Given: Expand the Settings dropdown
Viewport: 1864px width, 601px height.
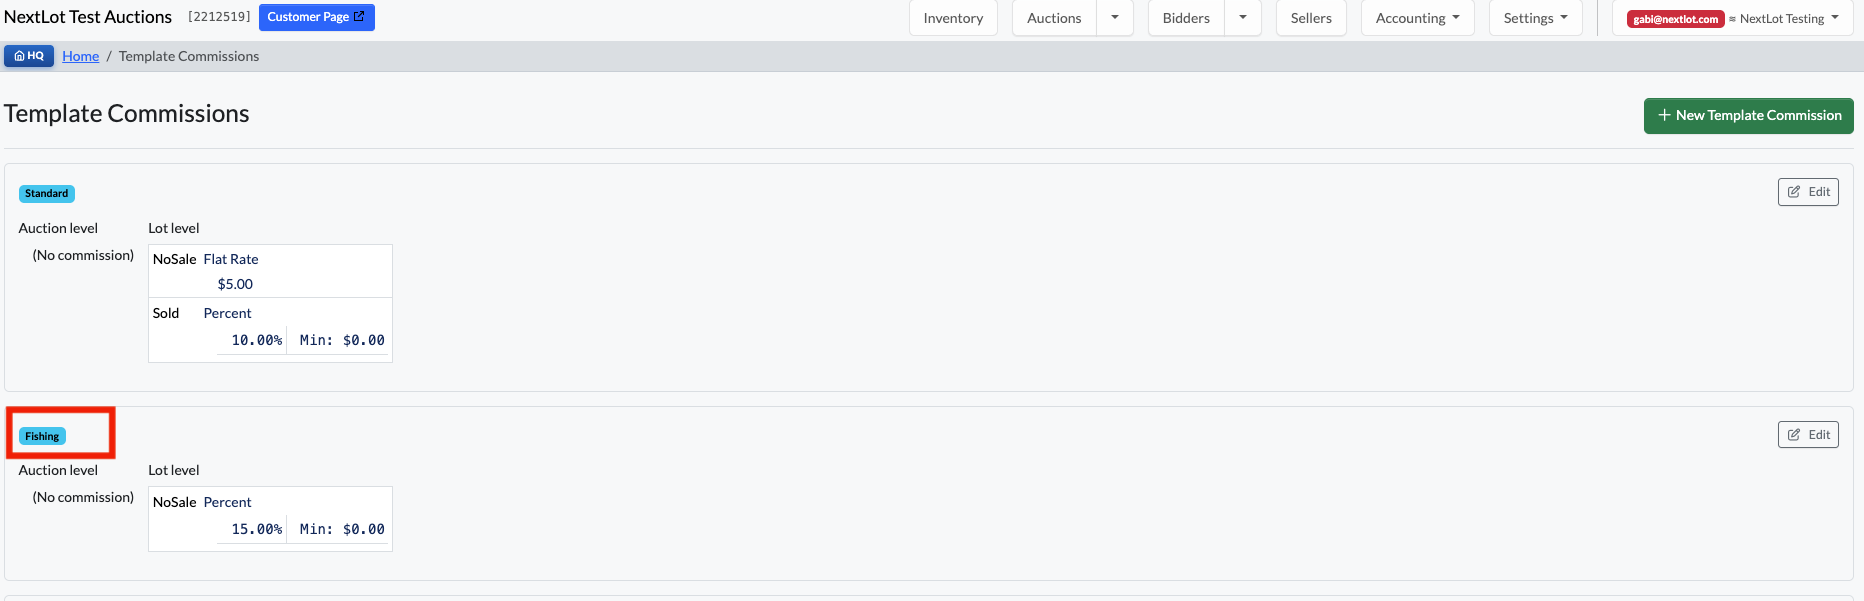Looking at the screenshot, I should pos(1535,18).
